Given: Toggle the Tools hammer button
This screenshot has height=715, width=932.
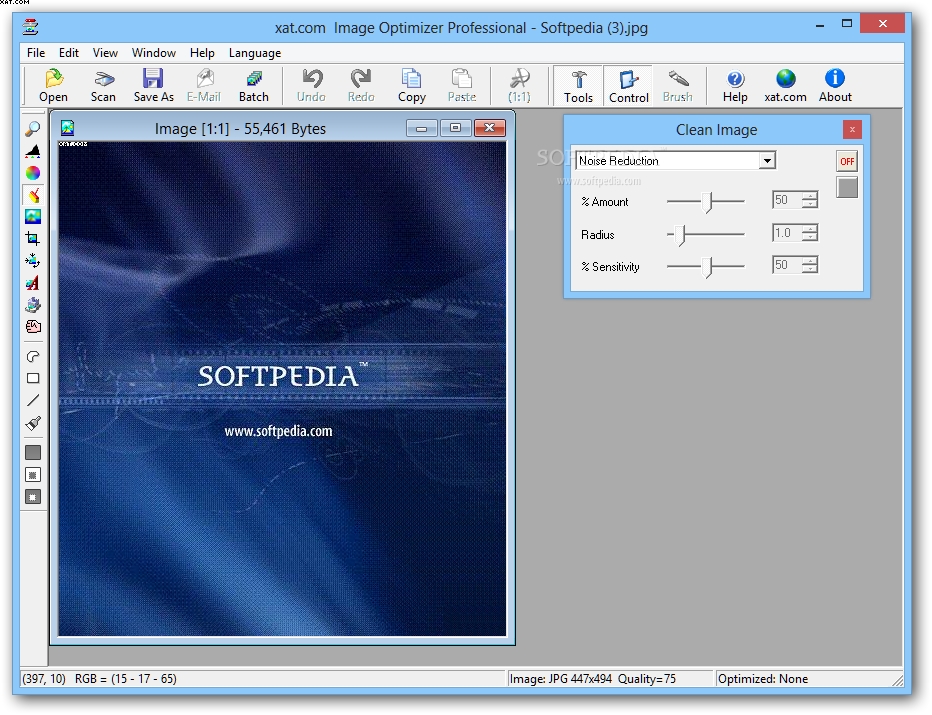Looking at the screenshot, I should tap(578, 86).
